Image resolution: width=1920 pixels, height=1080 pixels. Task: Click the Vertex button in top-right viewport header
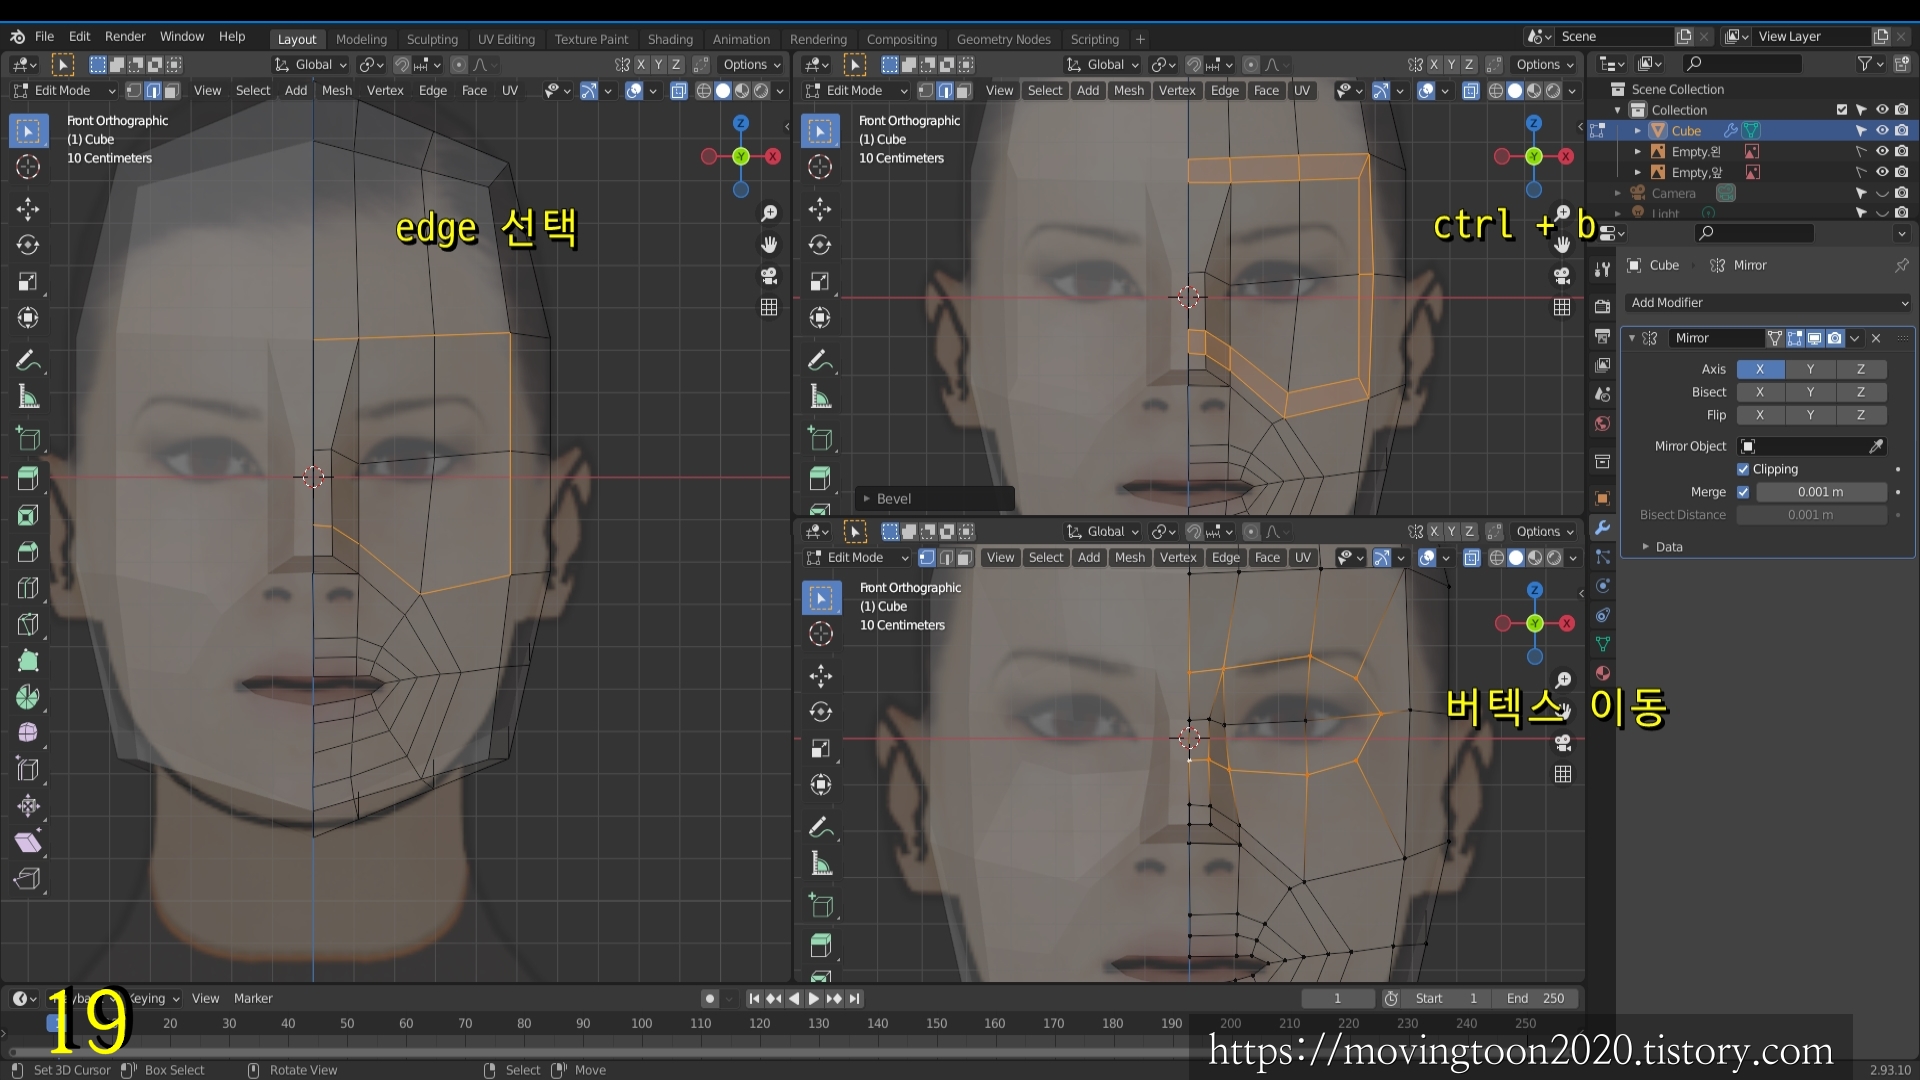1177,91
